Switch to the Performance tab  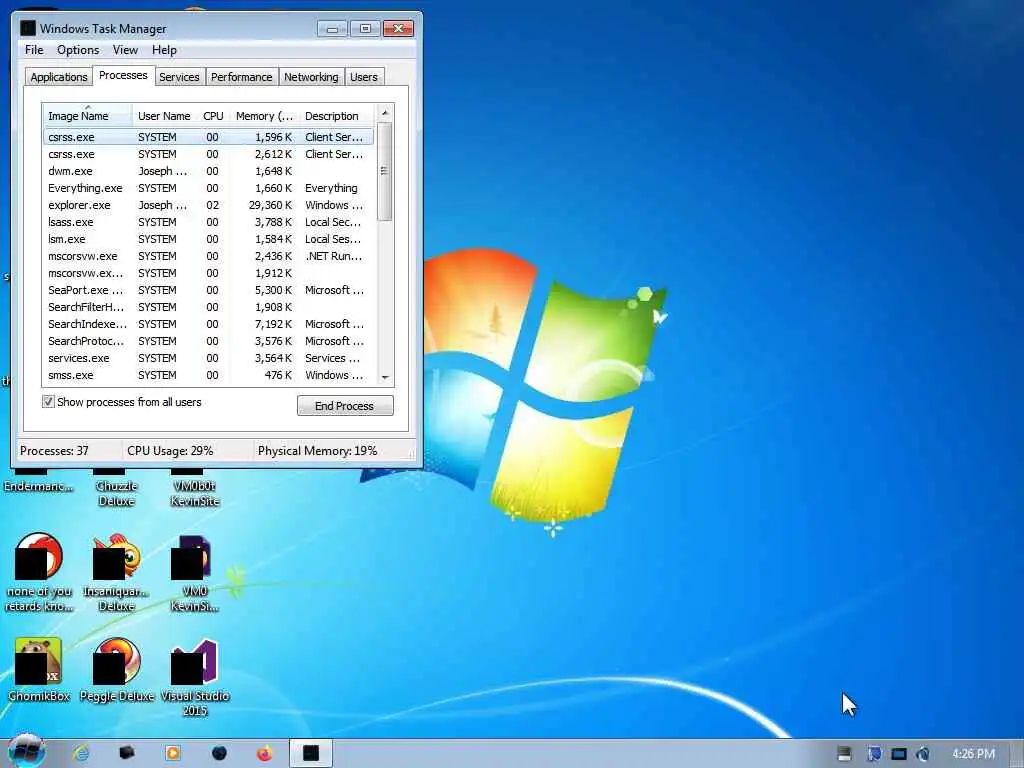pos(241,77)
